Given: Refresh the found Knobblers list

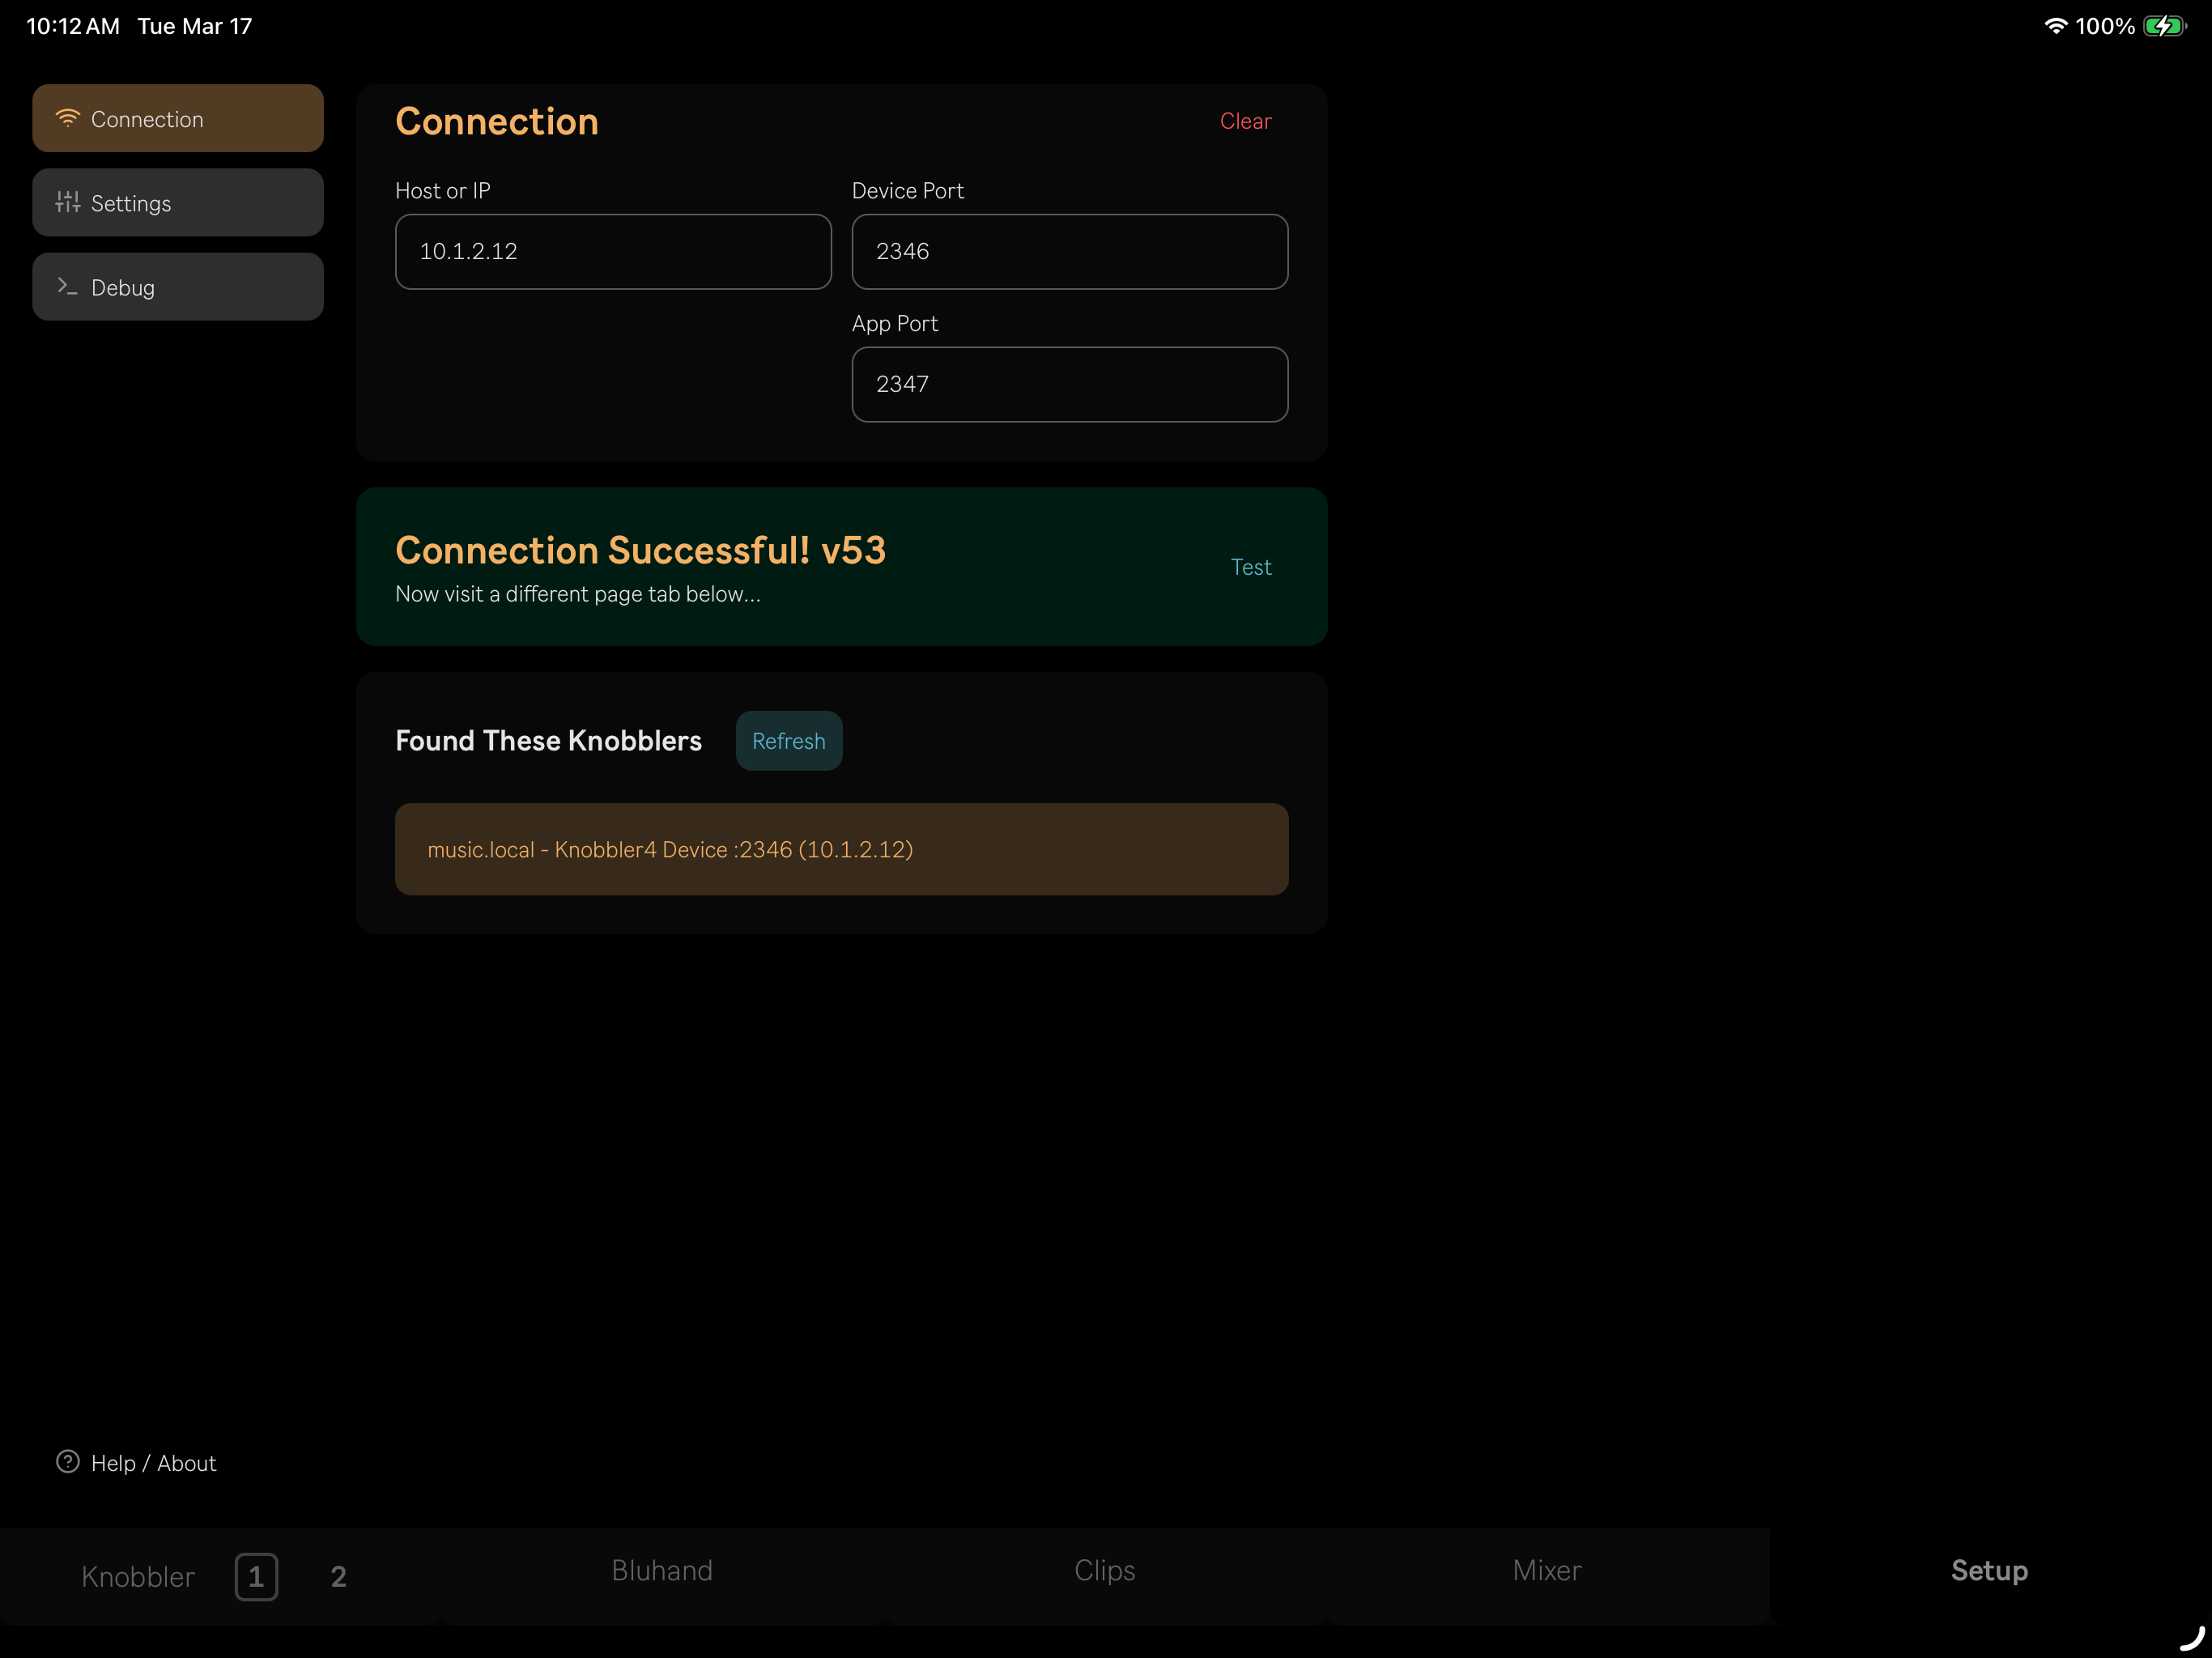Looking at the screenshot, I should point(788,741).
